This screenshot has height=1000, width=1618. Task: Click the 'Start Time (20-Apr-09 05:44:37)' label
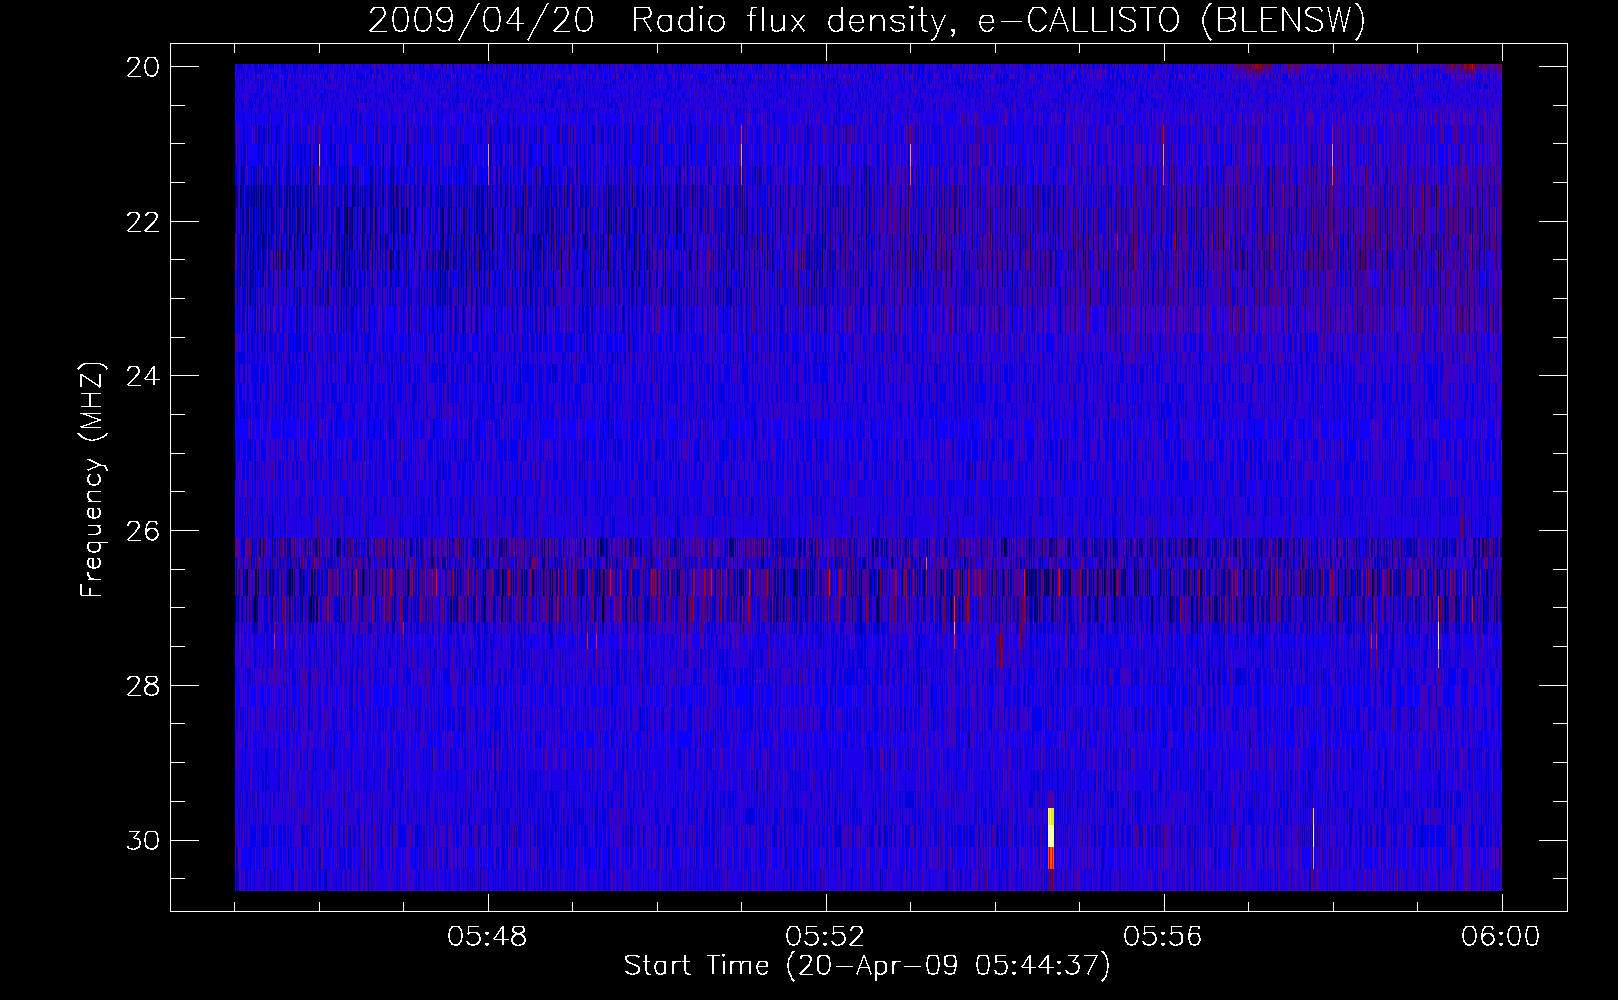coord(867,966)
